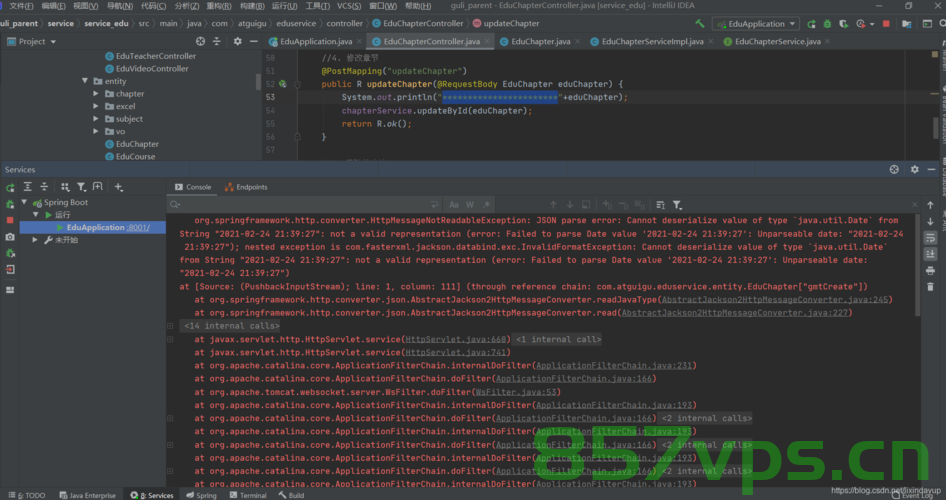
Task: Open the EduApplication run configuration dropdown
Action: [x=756, y=24]
